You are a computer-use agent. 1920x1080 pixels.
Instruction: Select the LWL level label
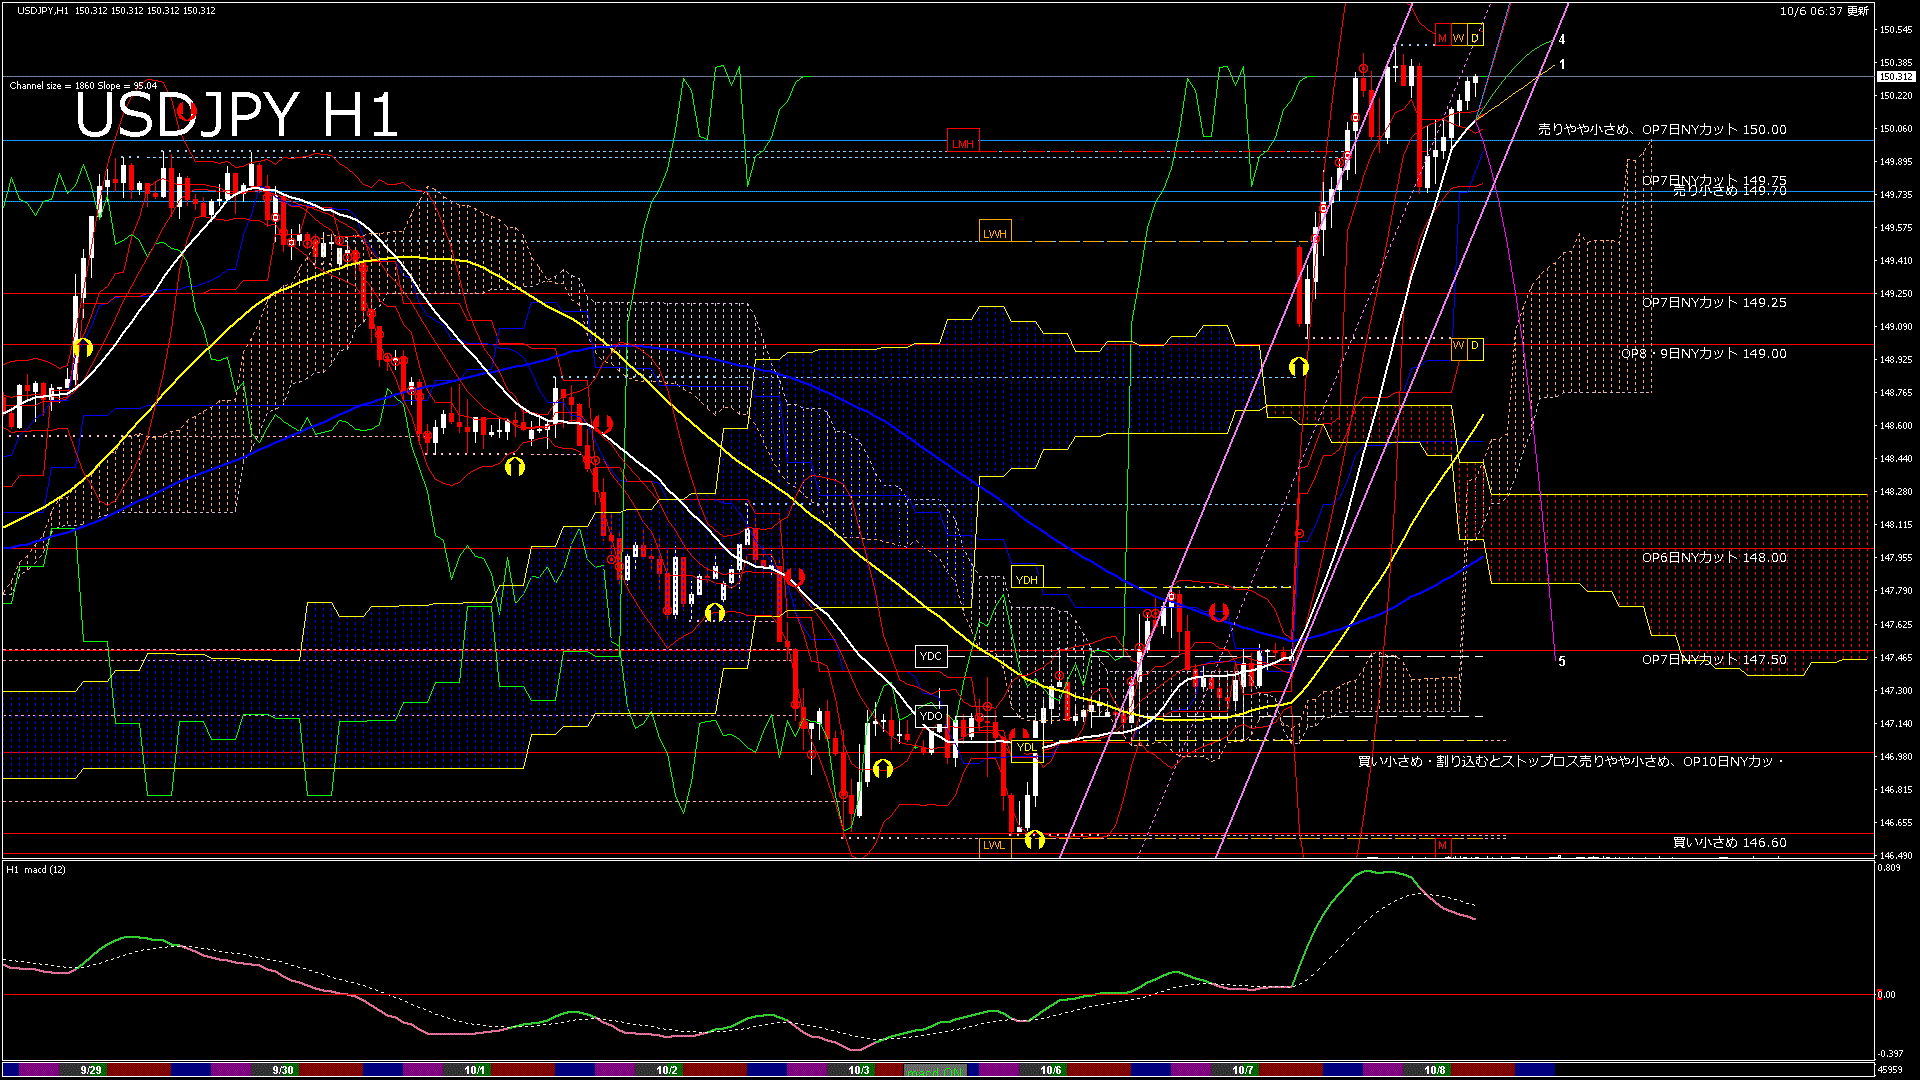coord(994,845)
